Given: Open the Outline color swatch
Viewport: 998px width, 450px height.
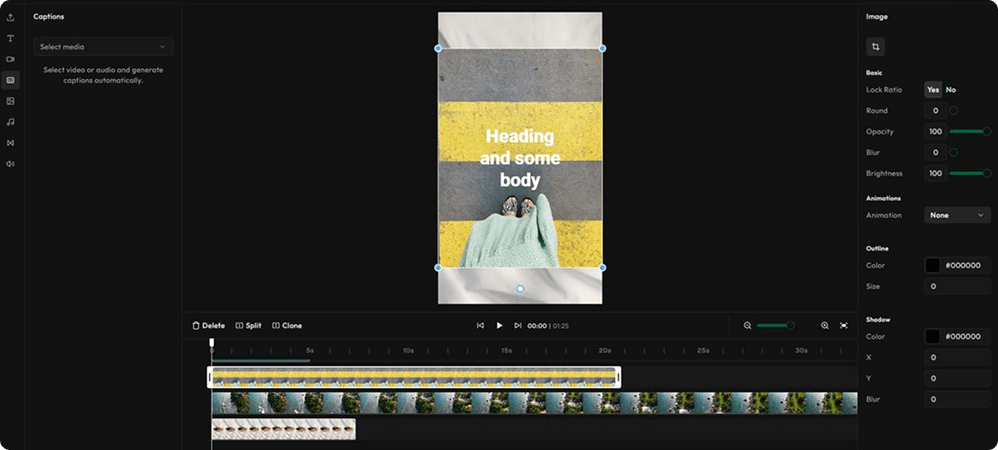Looking at the screenshot, I should [x=932, y=266].
